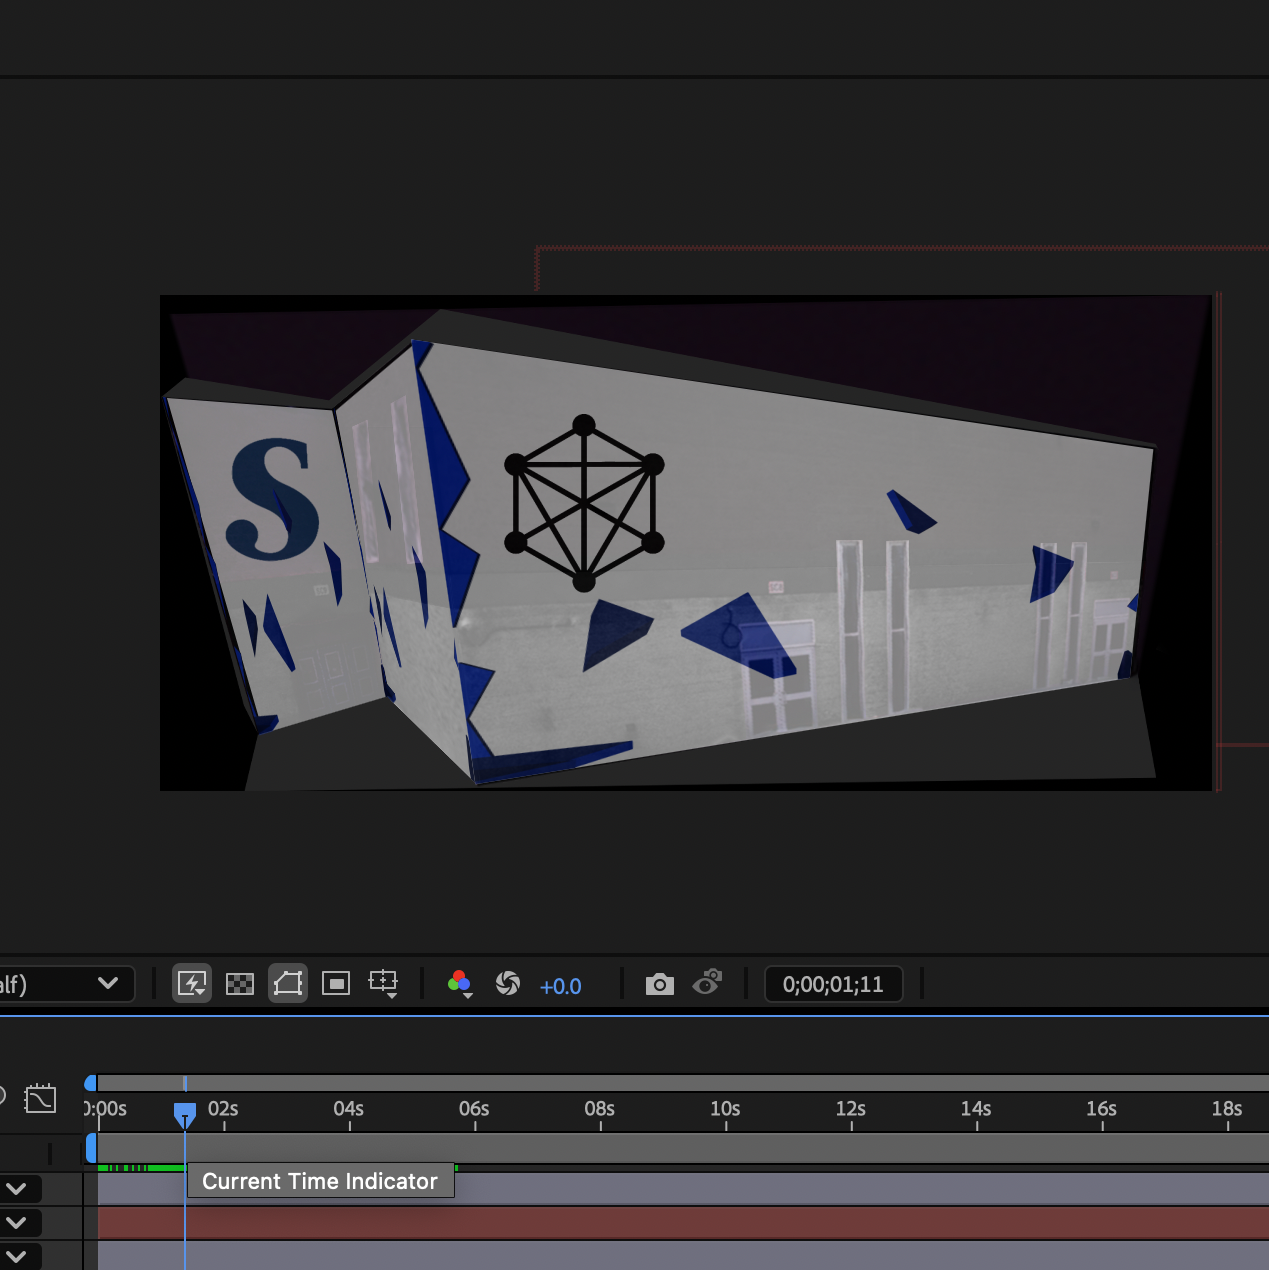
Task: Click the Adjust Exposure aperture icon
Action: tap(508, 983)
